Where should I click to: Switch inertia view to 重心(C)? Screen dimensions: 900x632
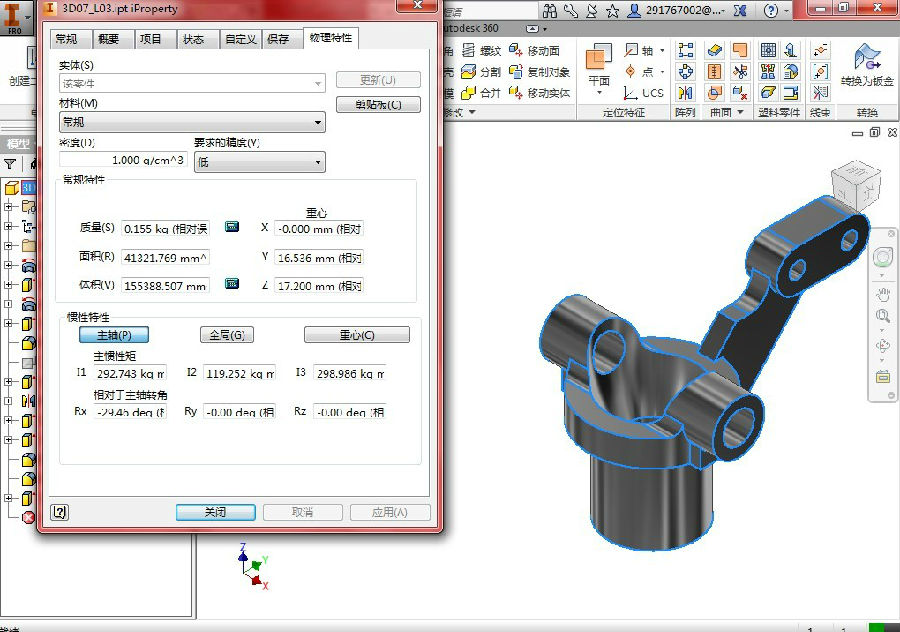(356, 335)
